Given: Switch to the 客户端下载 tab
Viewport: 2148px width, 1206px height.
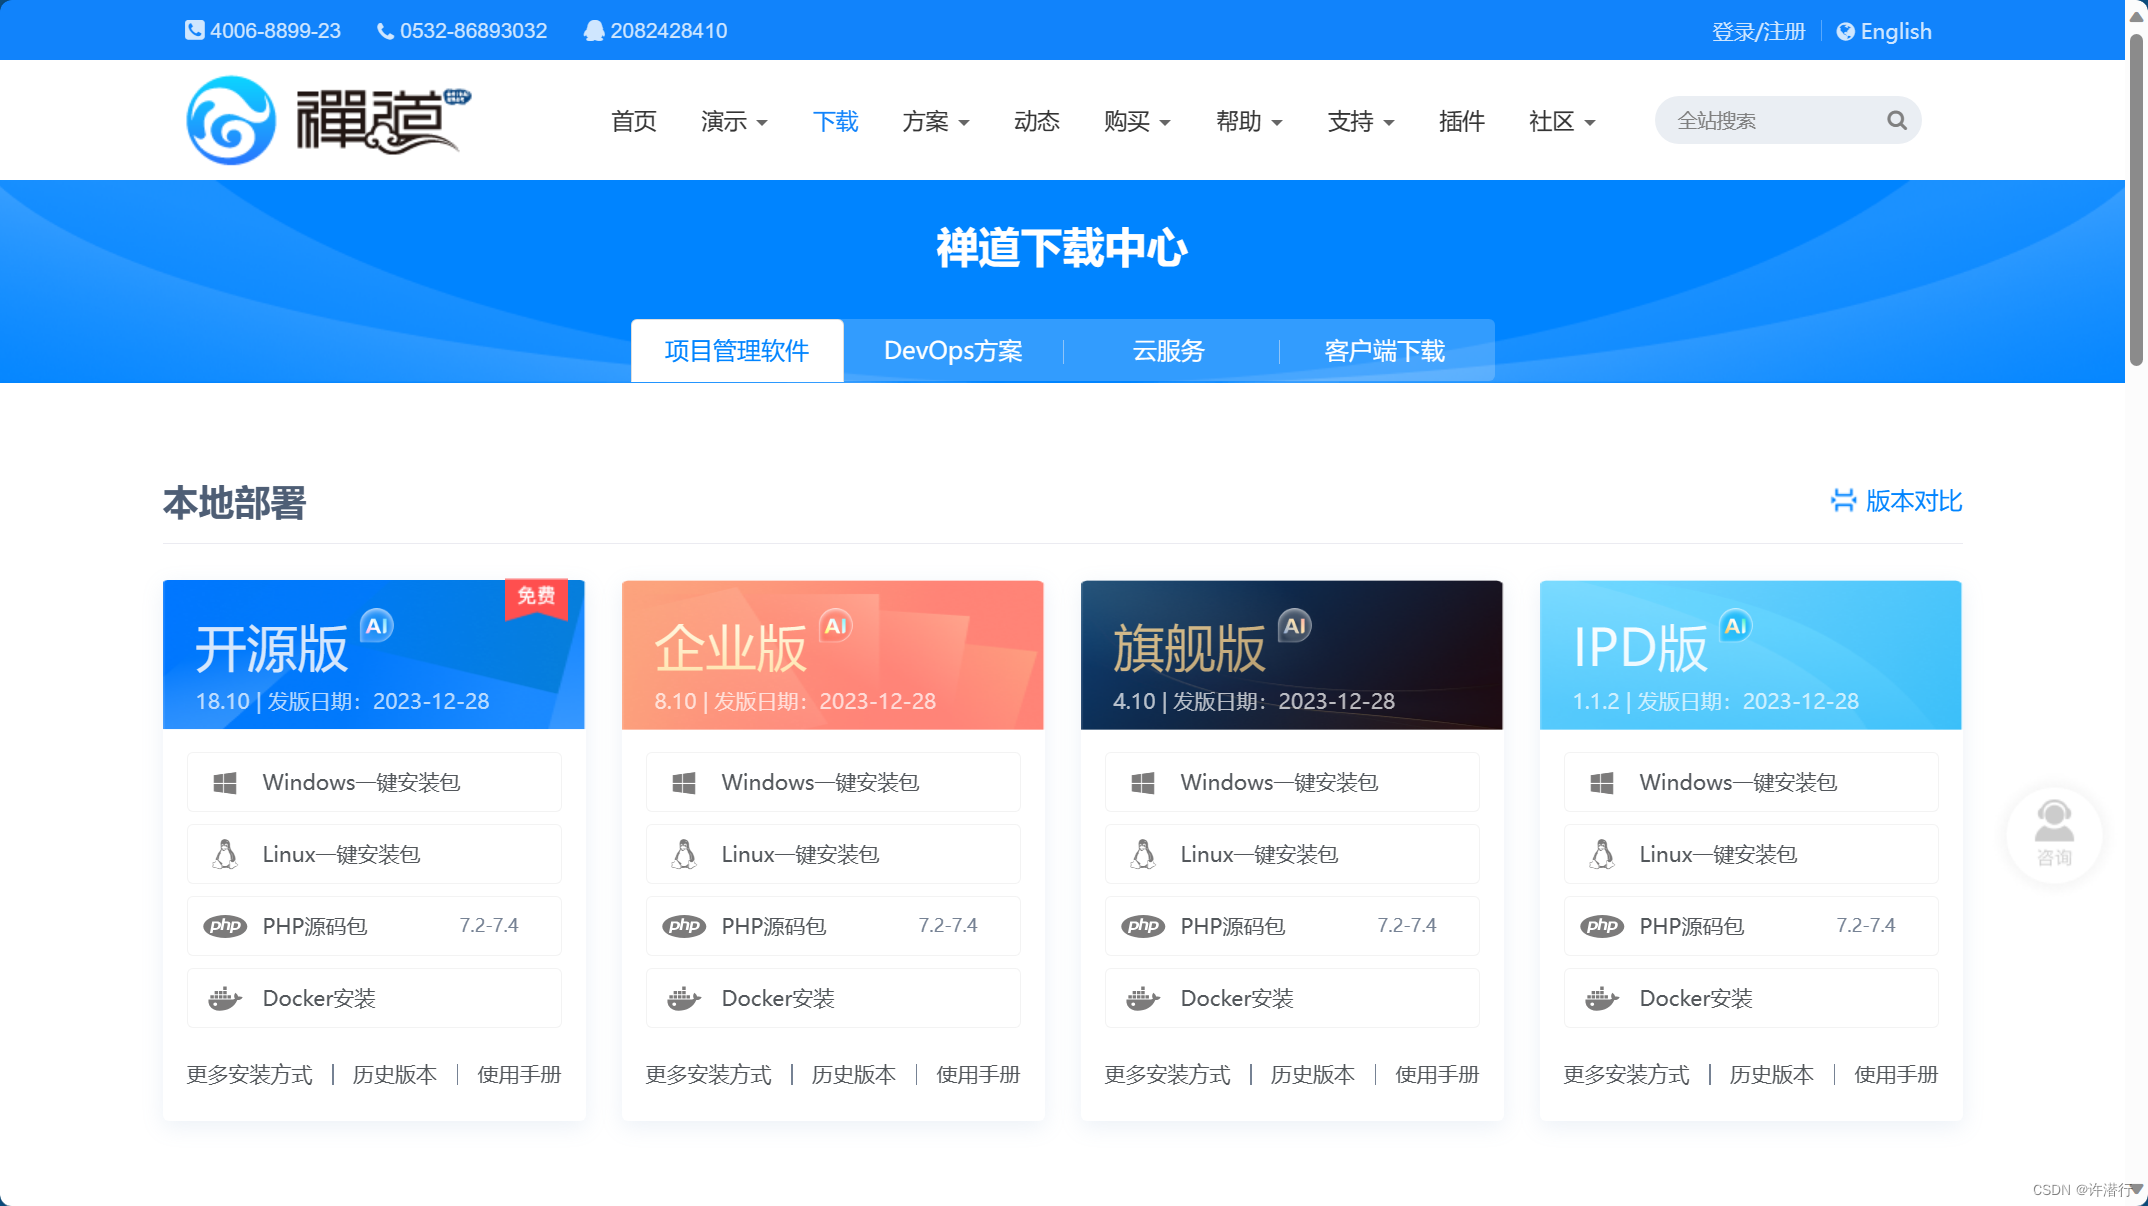Looking at the screenshot, I should (1385, 350).
